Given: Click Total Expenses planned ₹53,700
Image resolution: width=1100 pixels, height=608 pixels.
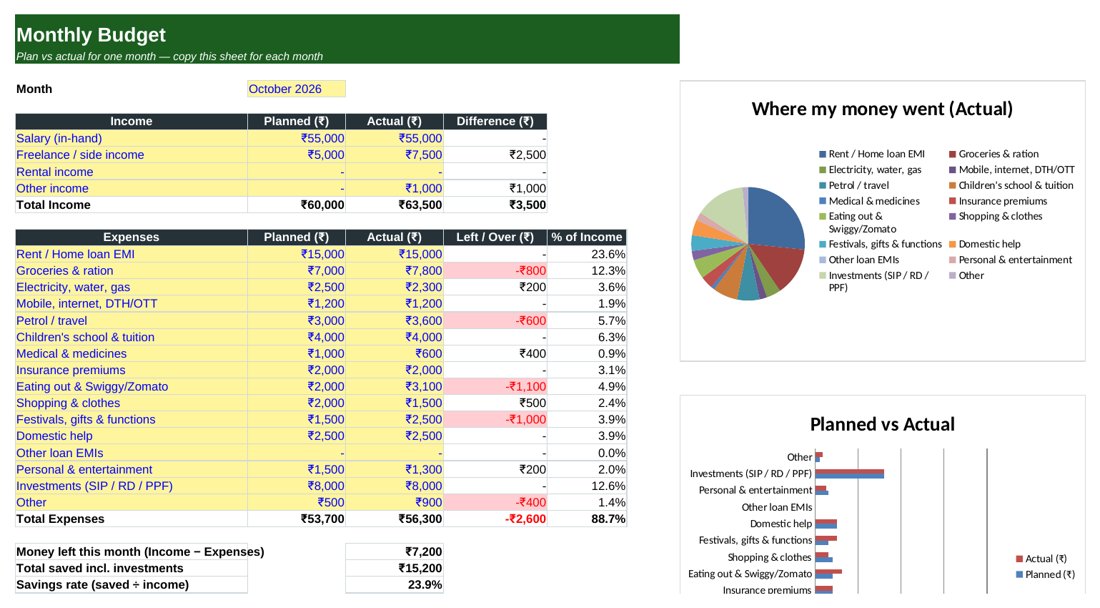Looking at the screenshot, I should [296, 520].
